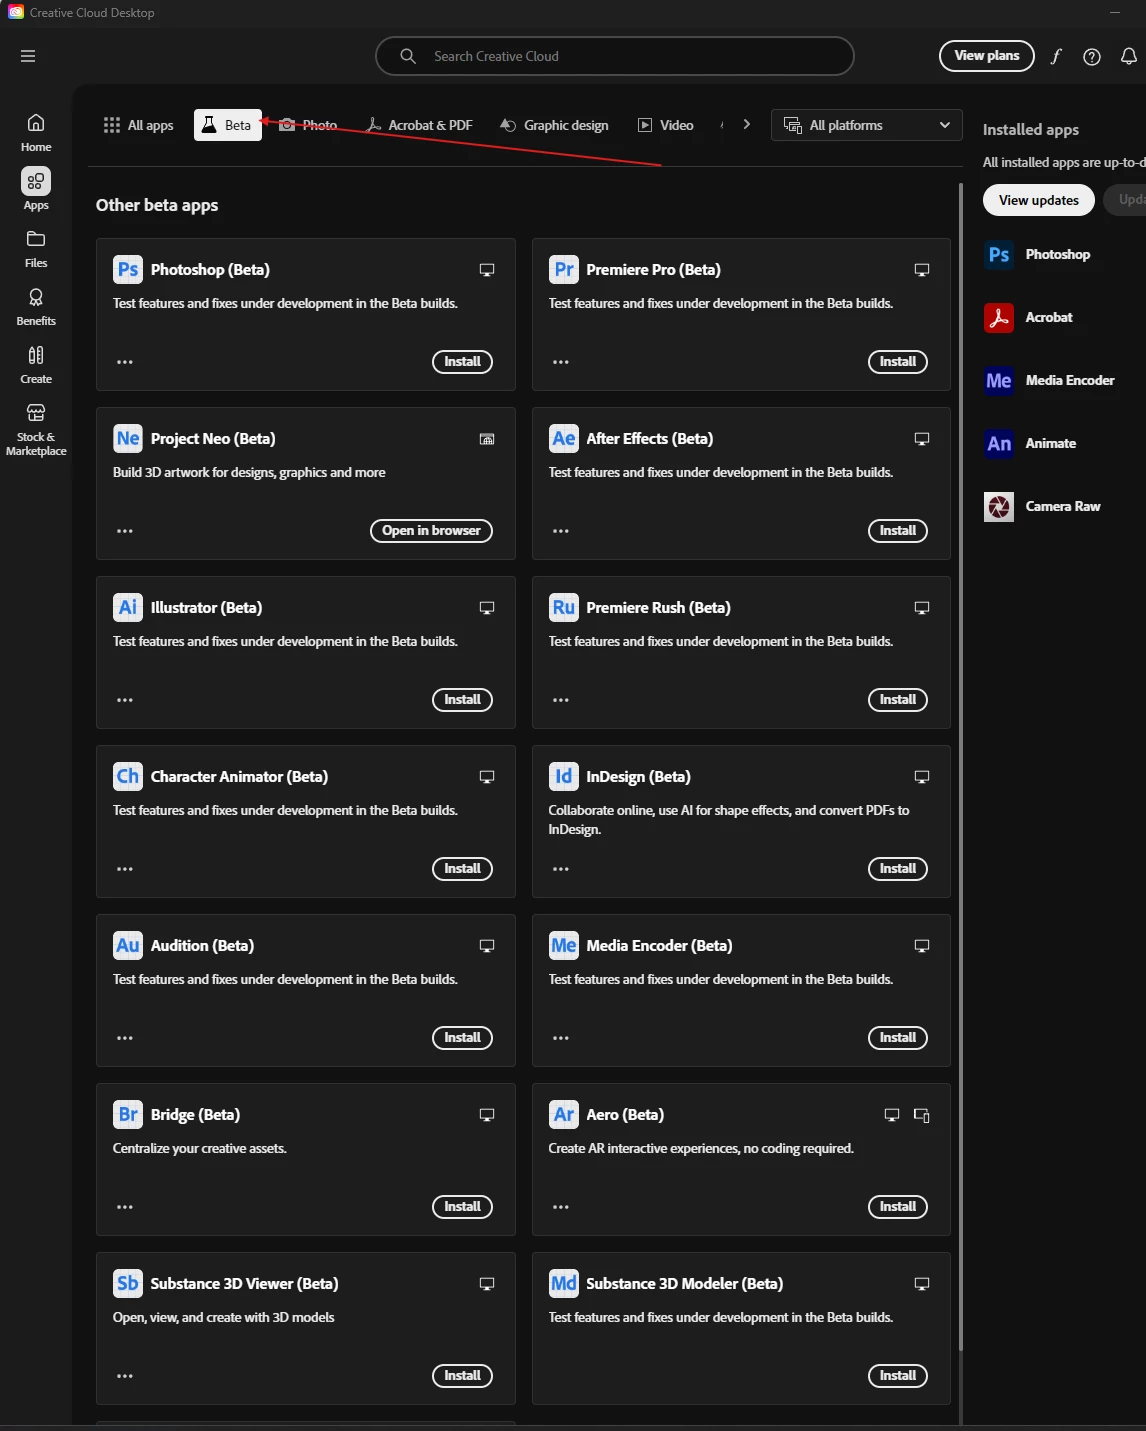Open installed Media Encoder from the panel
The image size is (1146, 1431).
(1050, 381)
